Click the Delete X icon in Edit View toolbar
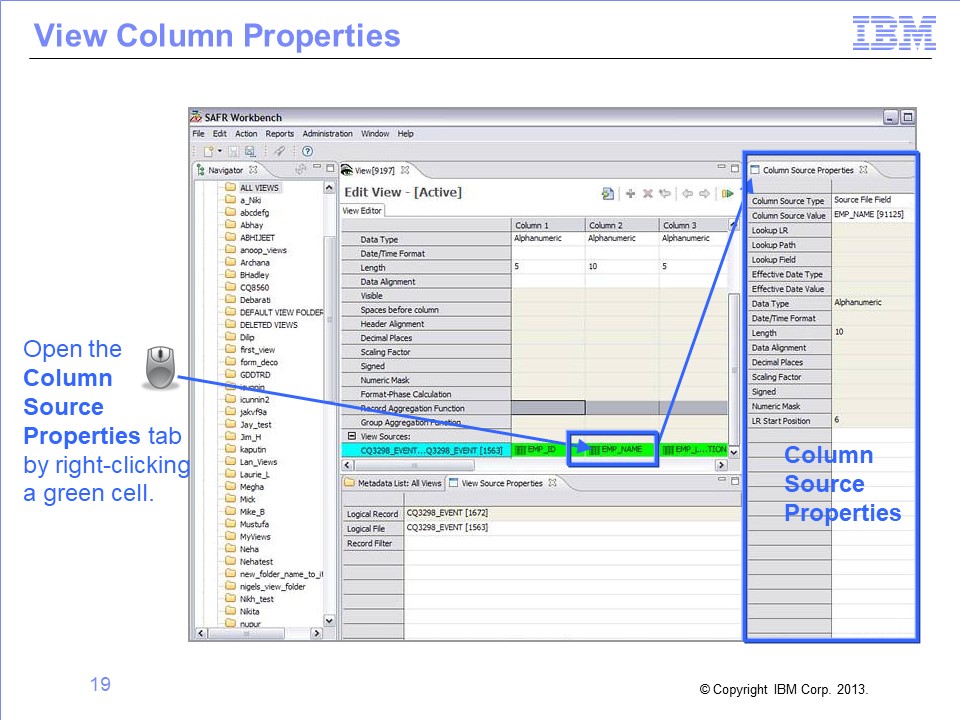Image resolution: width=960 pixels, height=720 pixels. tap(648, 193)
